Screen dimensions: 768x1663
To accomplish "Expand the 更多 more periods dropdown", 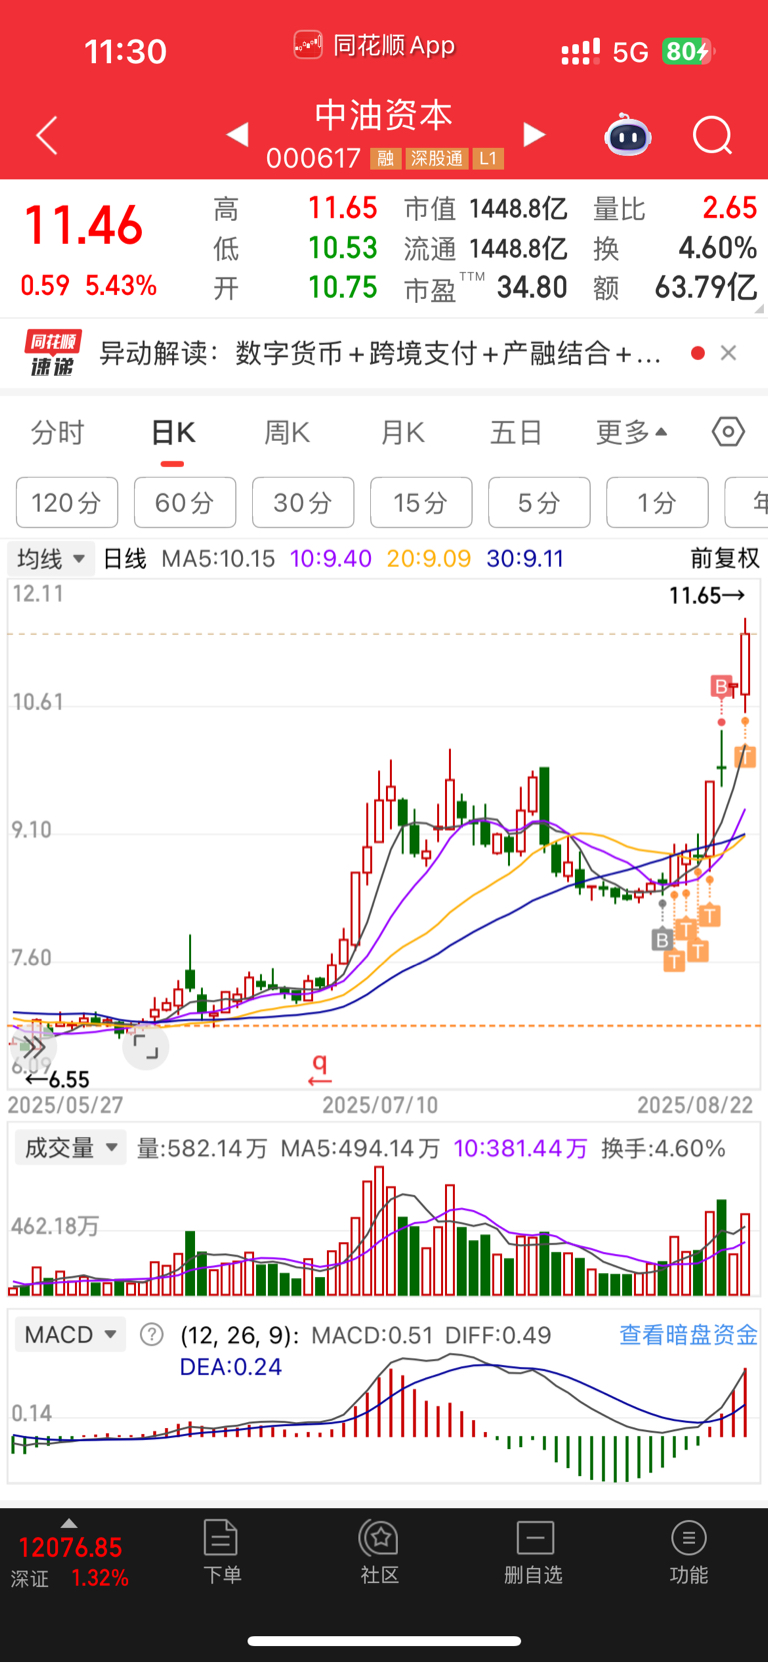I will tap(632, 433).
